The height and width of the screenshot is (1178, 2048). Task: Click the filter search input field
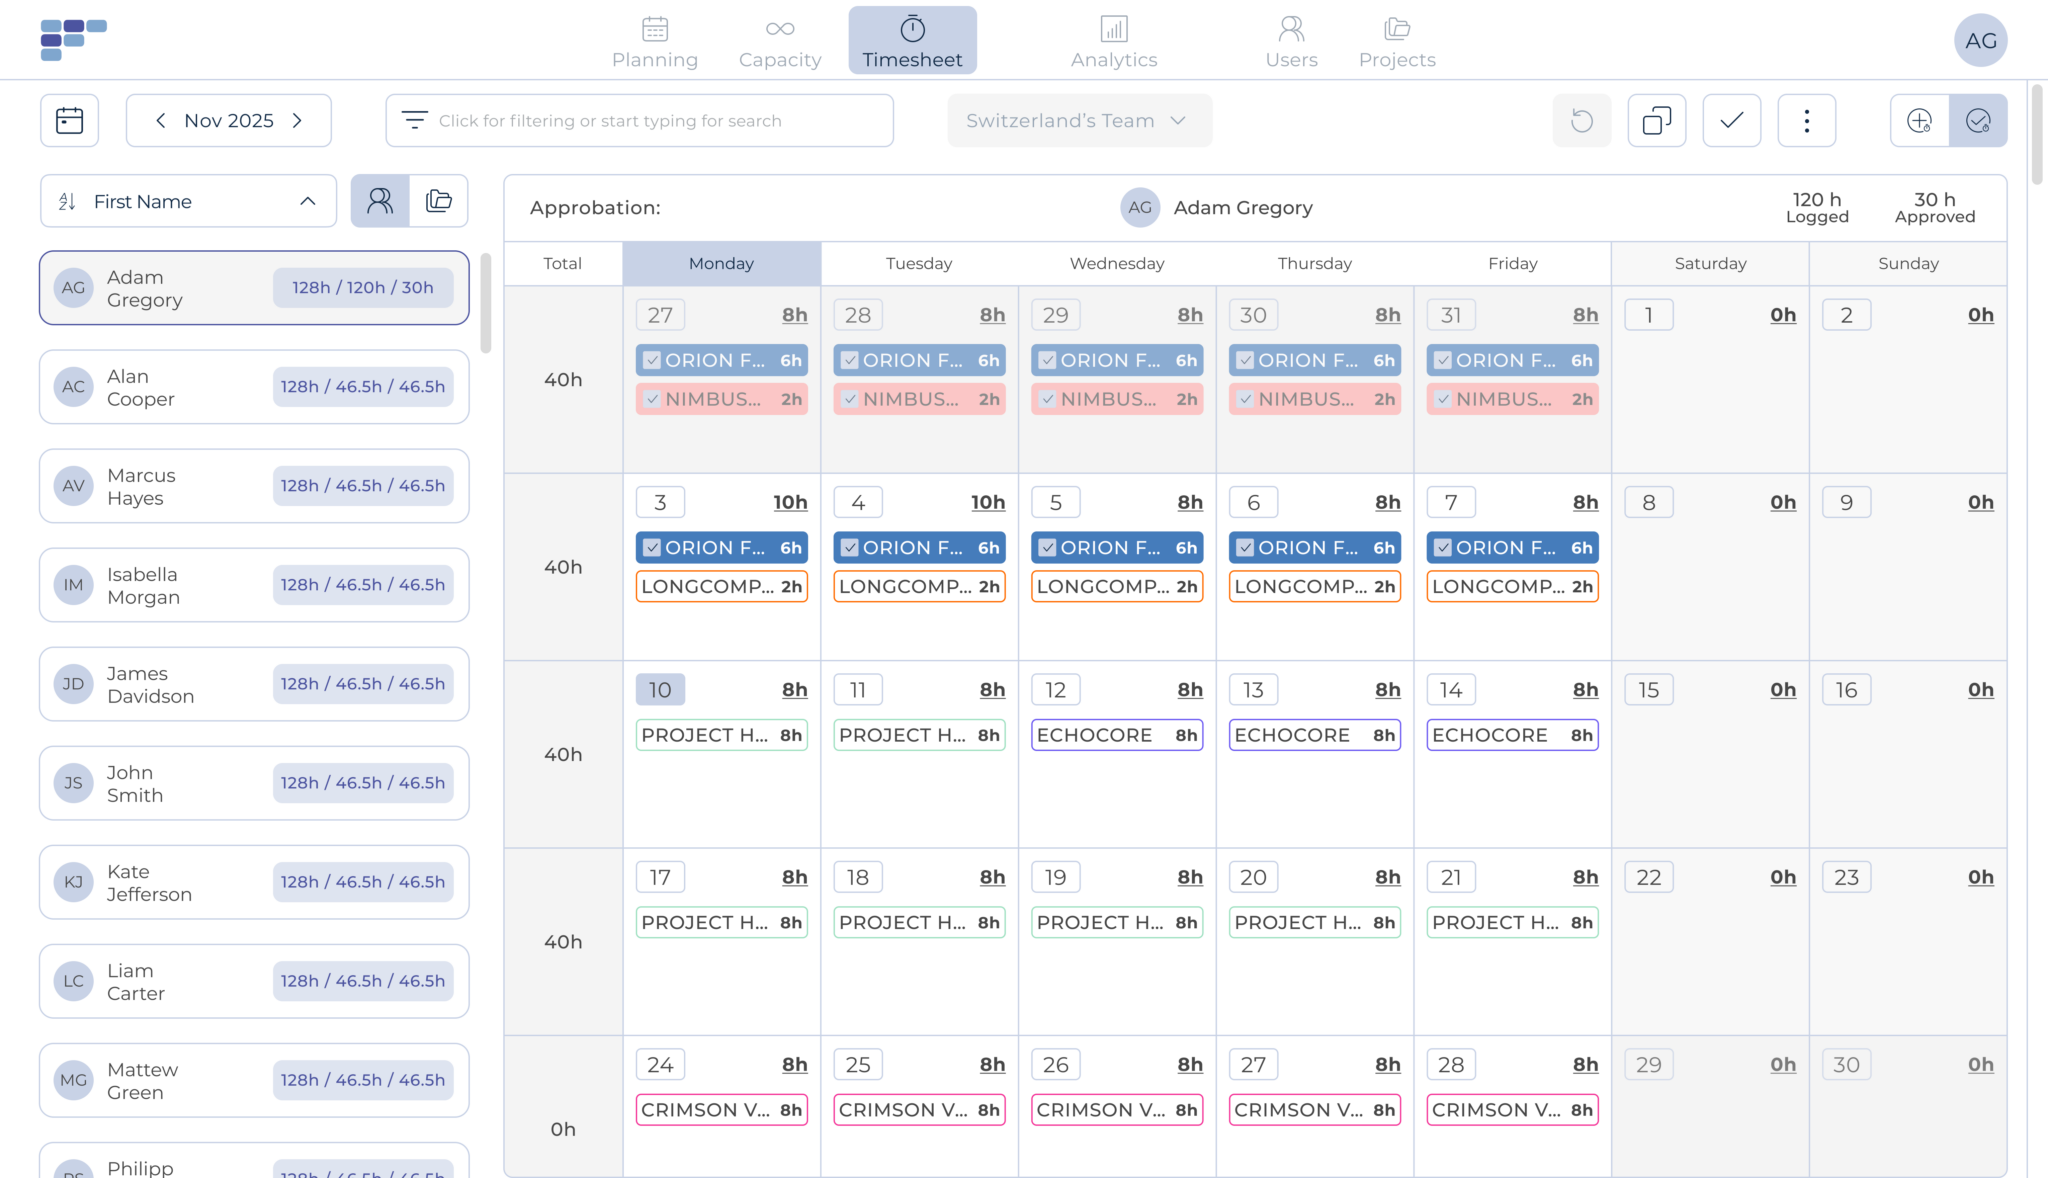coord(640,121)
